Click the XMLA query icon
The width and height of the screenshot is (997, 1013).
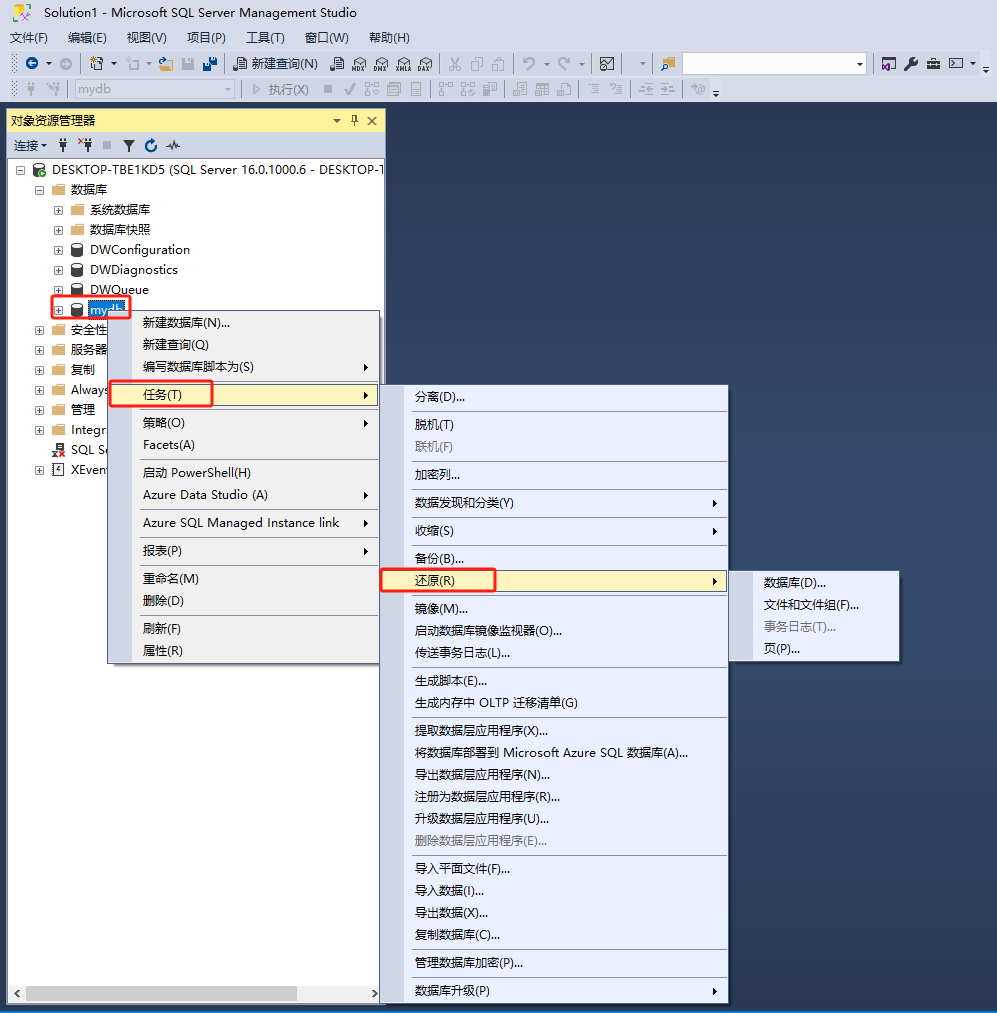tap(403, 63)
